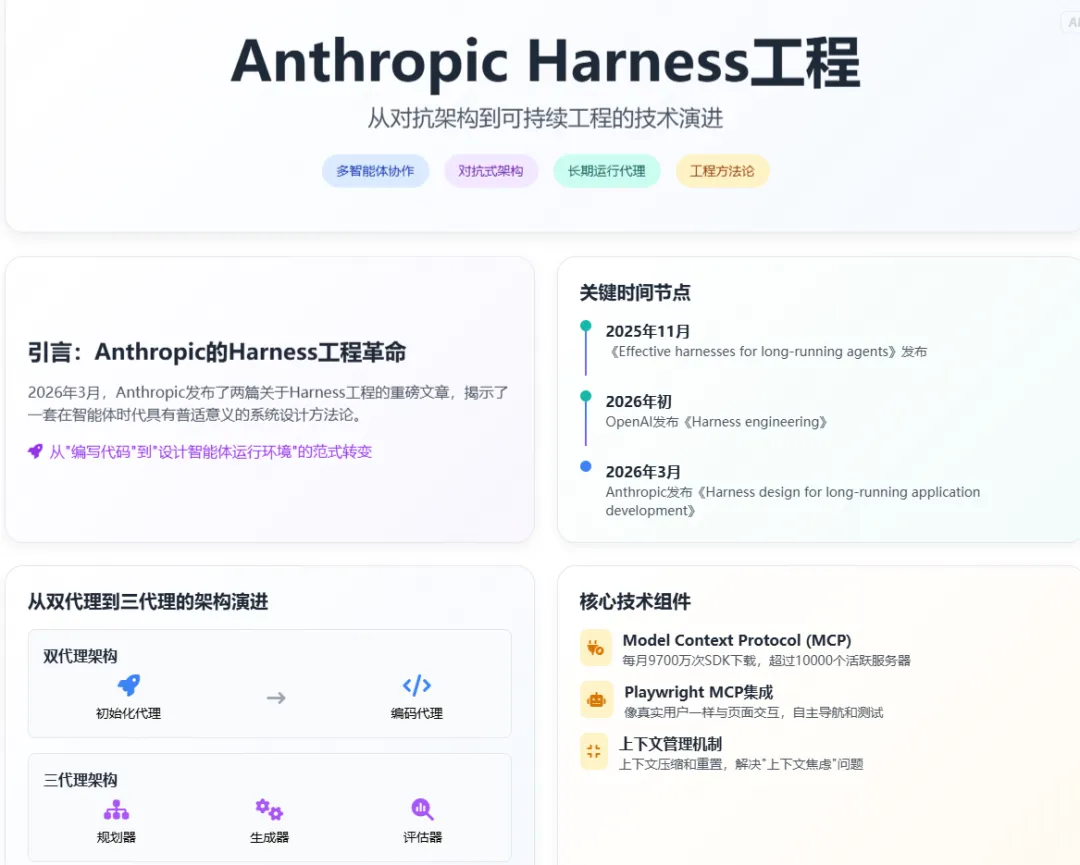Click Anthropic发布《Harness design for long-running application development》
1080x865 pixels.
click(x=793, y=501)
